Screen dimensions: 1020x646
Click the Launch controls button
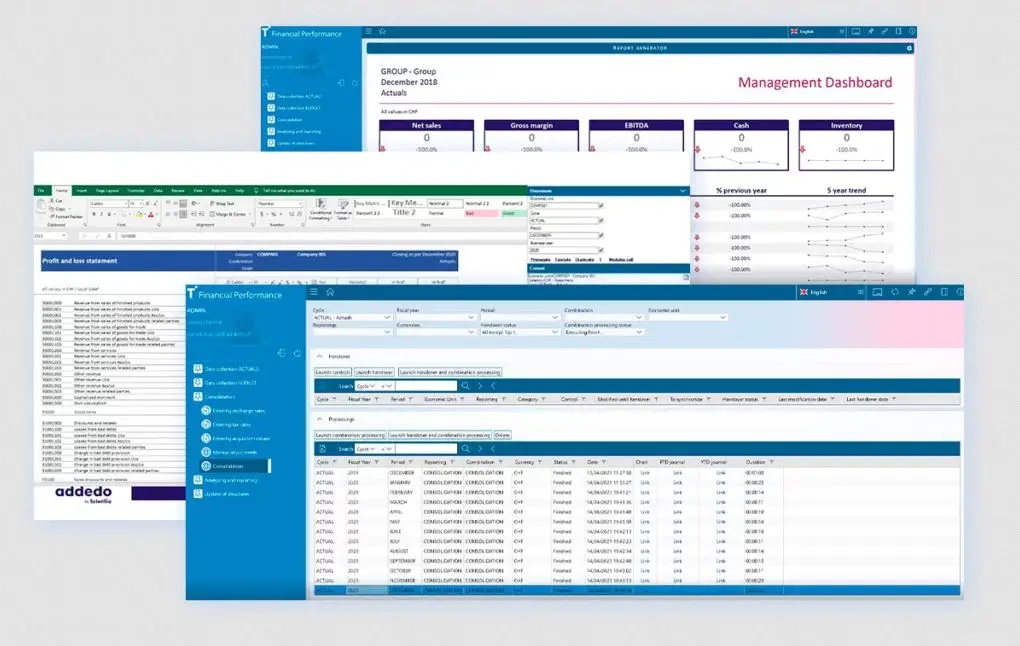[332, 372]
